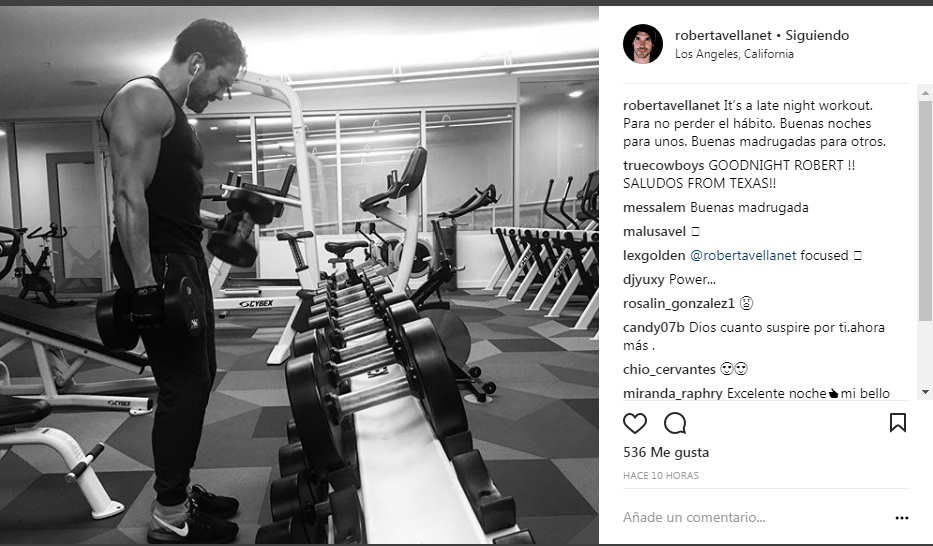Open truecowboys commenter profile
This screenshot has height=546, width=933.
tap(663, 165)
